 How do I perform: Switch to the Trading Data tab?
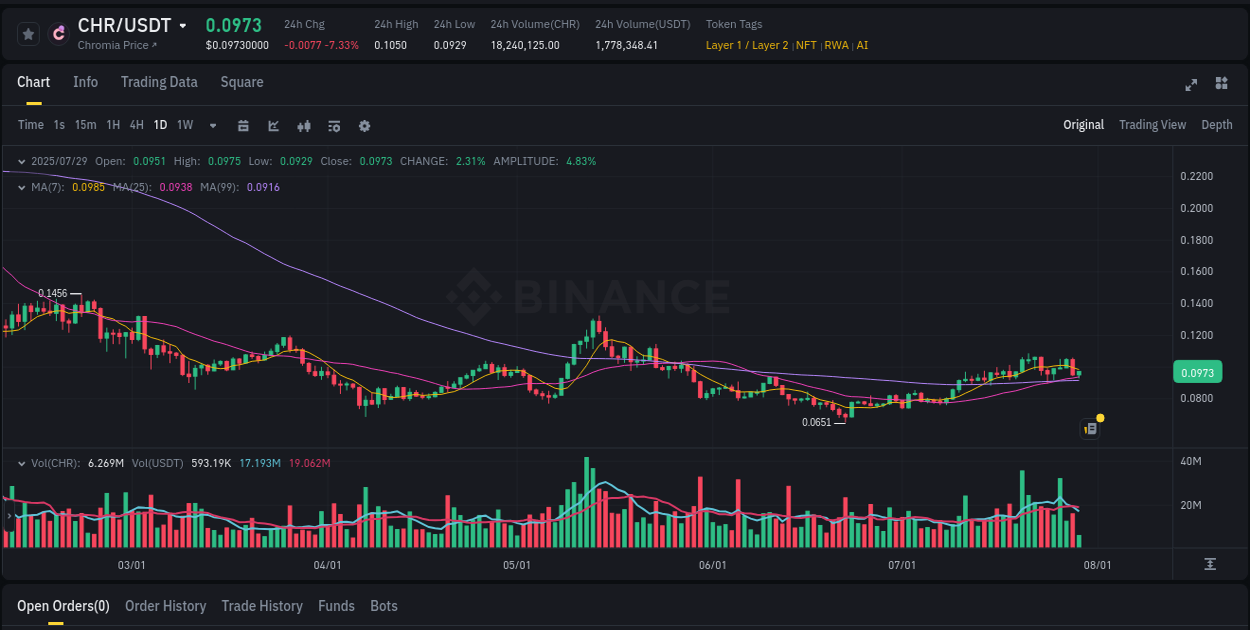pos(159,82)
